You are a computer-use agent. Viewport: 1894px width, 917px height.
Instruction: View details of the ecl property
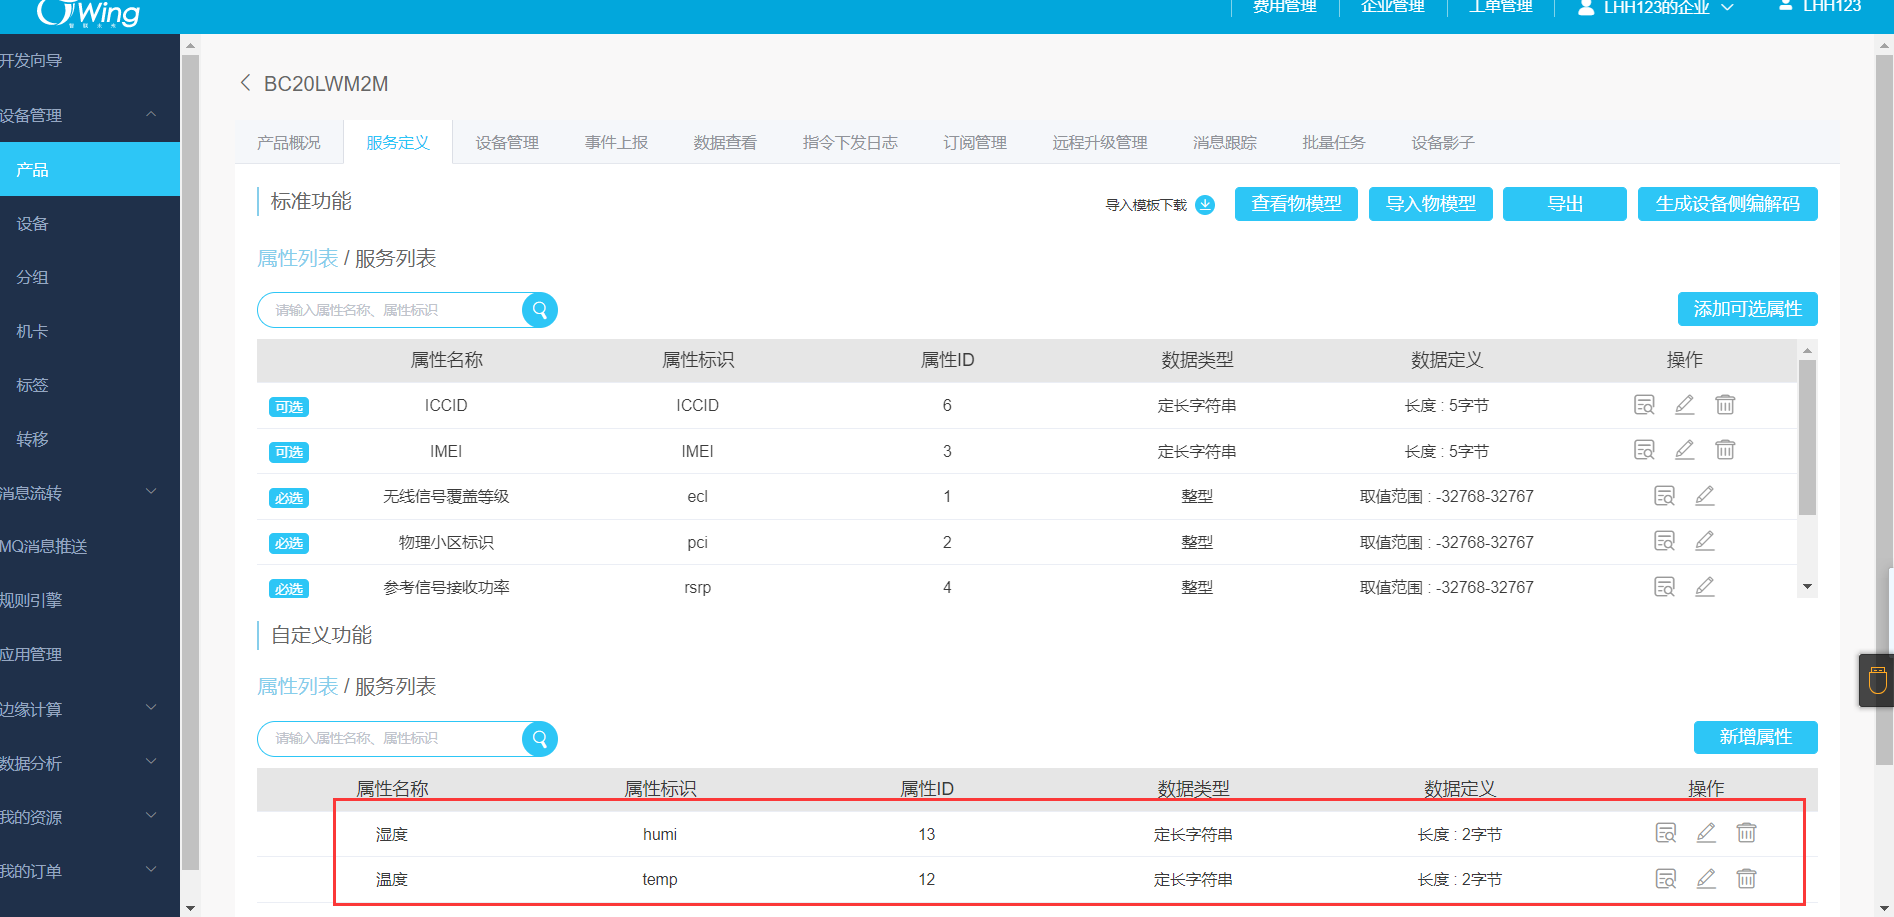1665,496
